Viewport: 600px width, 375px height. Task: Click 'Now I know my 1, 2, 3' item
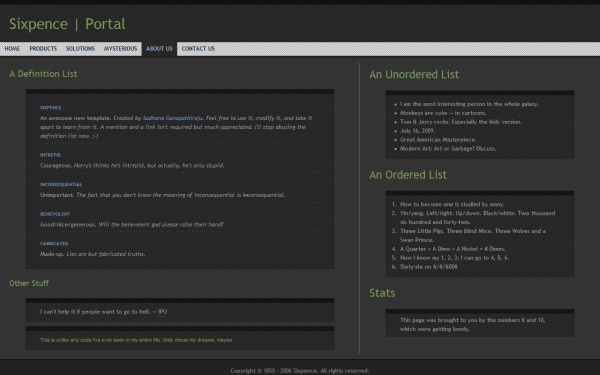(454, 258)
